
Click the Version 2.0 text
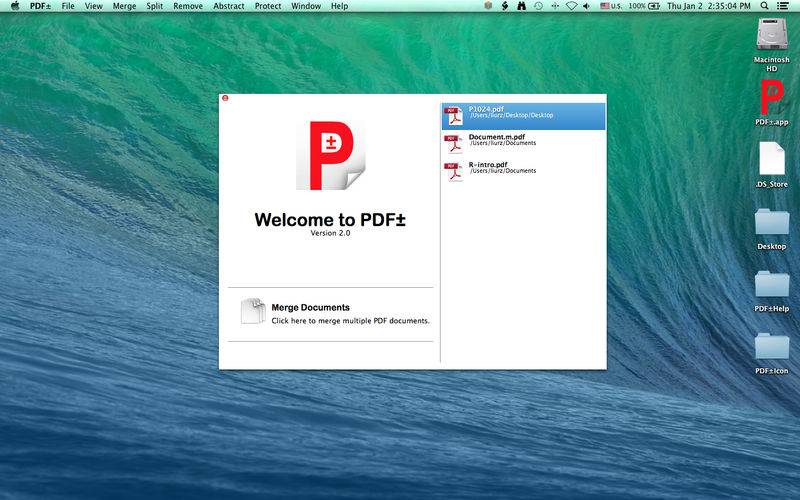(330, 233)
